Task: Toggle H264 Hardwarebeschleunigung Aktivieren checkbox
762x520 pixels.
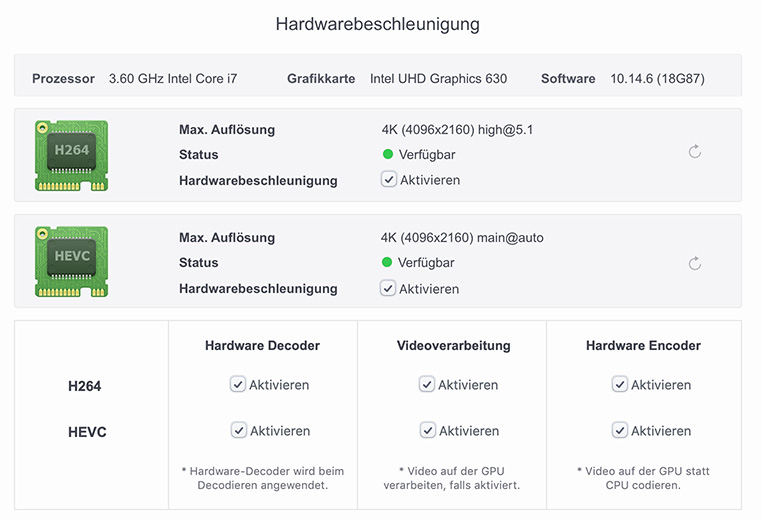Action: [x=388, y=180]
